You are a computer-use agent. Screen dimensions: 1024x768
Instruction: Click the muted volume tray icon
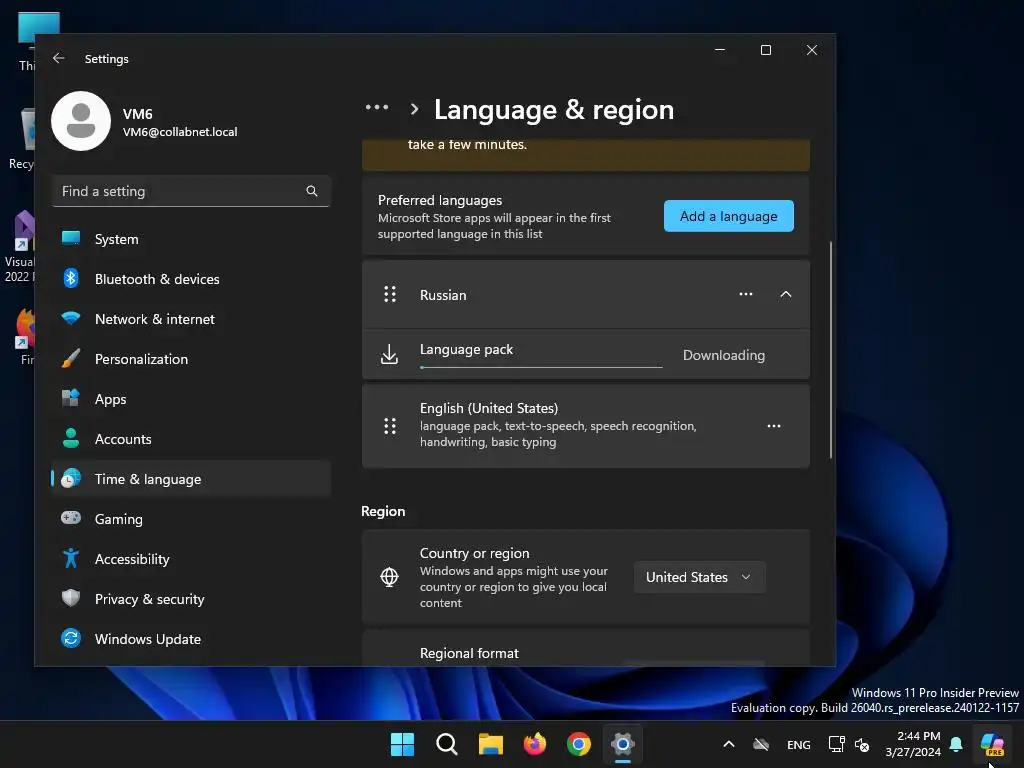click(862, 744)
